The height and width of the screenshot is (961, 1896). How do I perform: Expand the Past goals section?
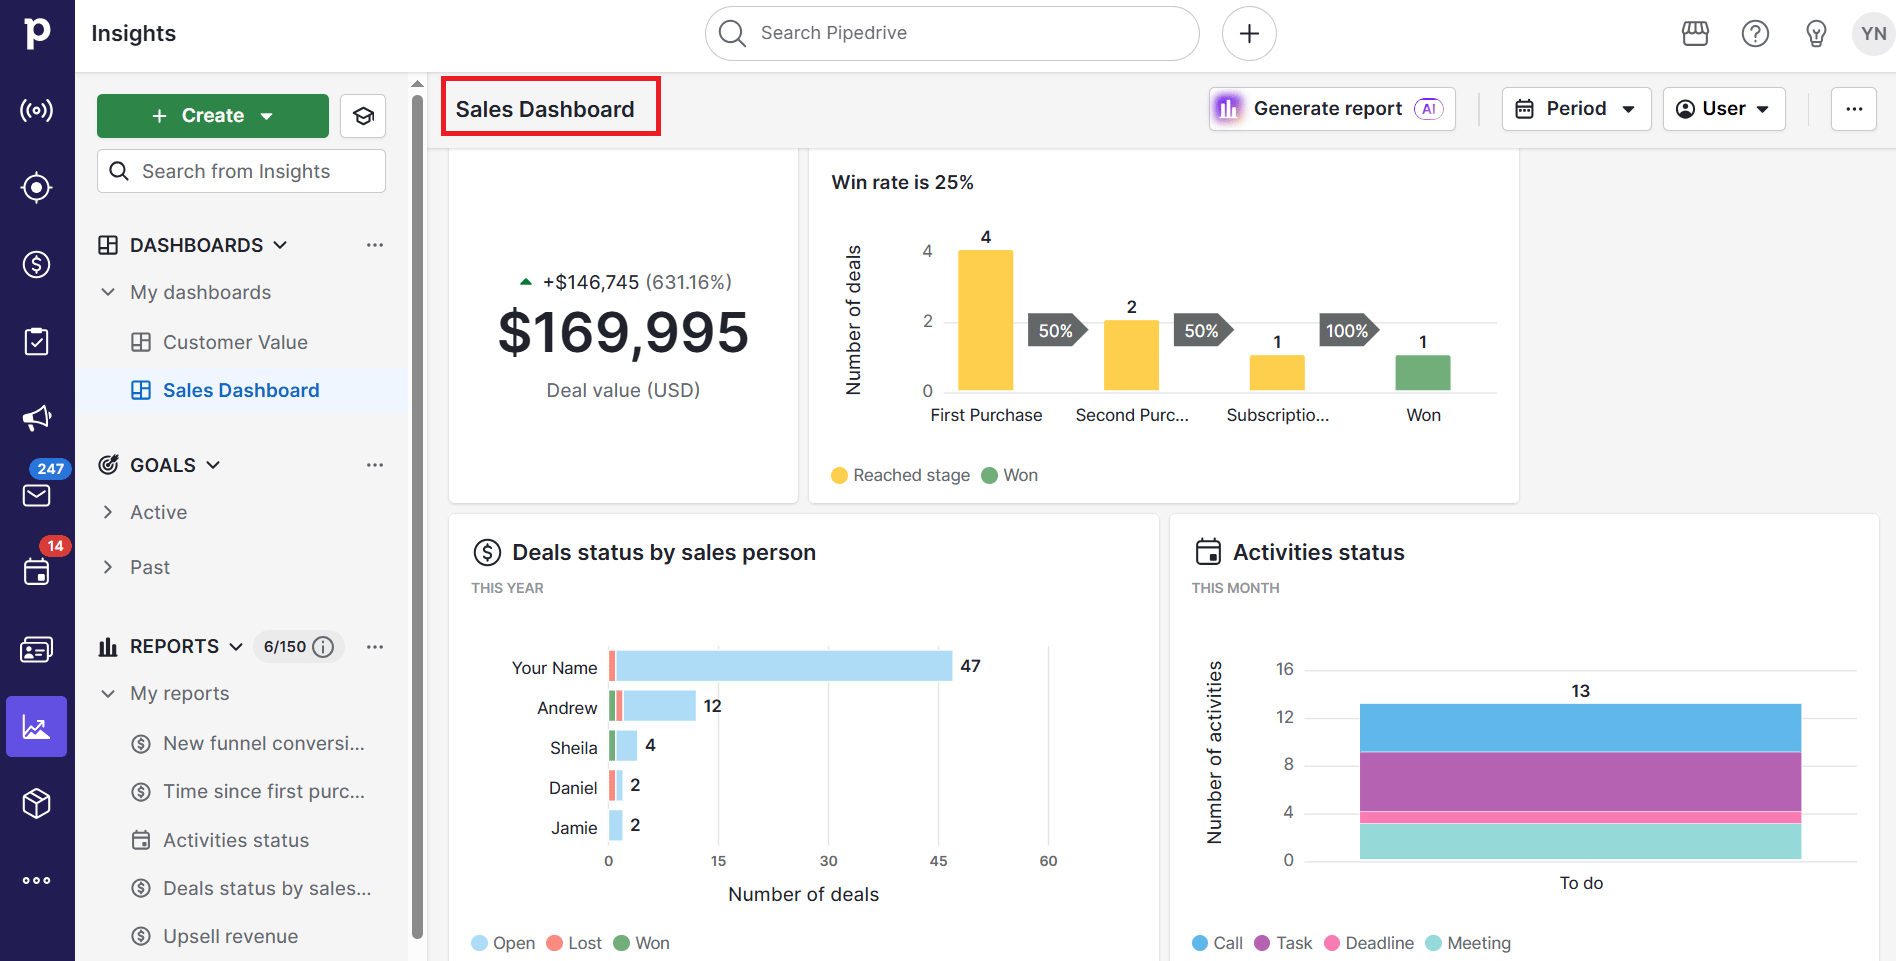coord(150,566)
